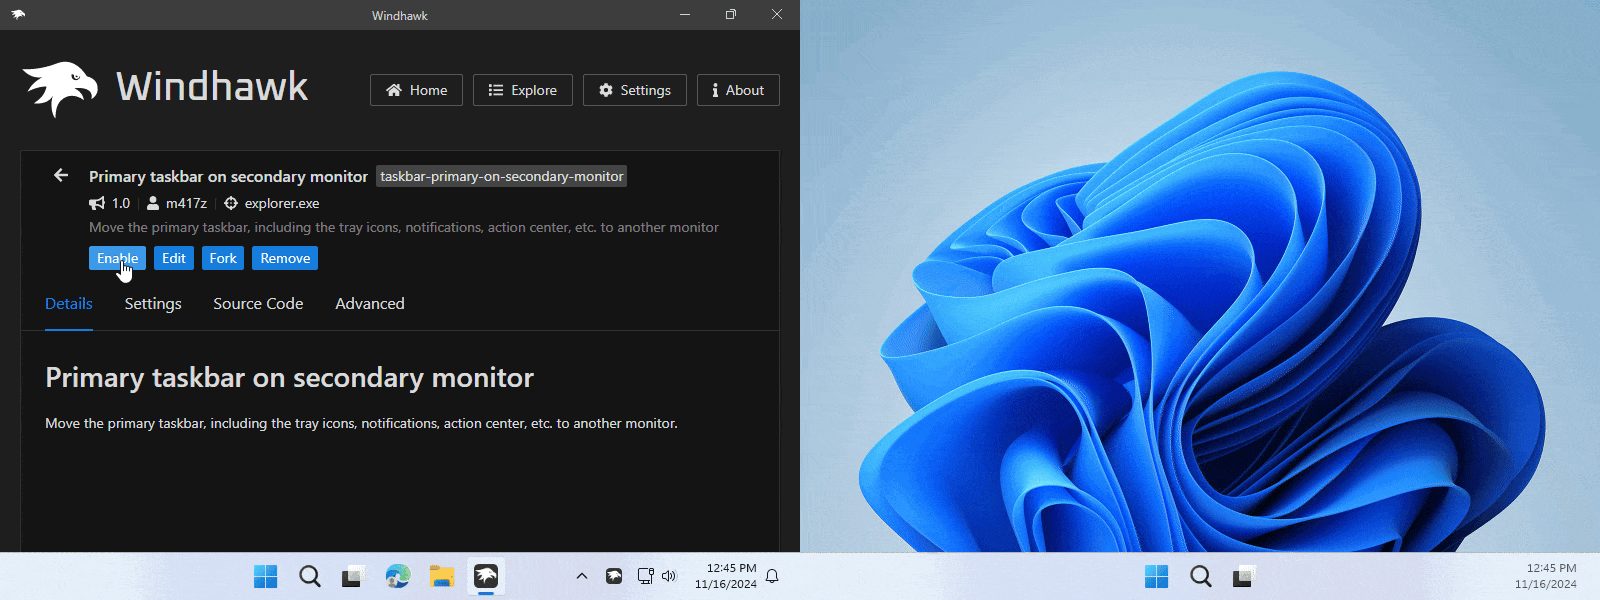The image size is (1600, 600).
Task: Go to the Explore page
Action: [522, 90]
